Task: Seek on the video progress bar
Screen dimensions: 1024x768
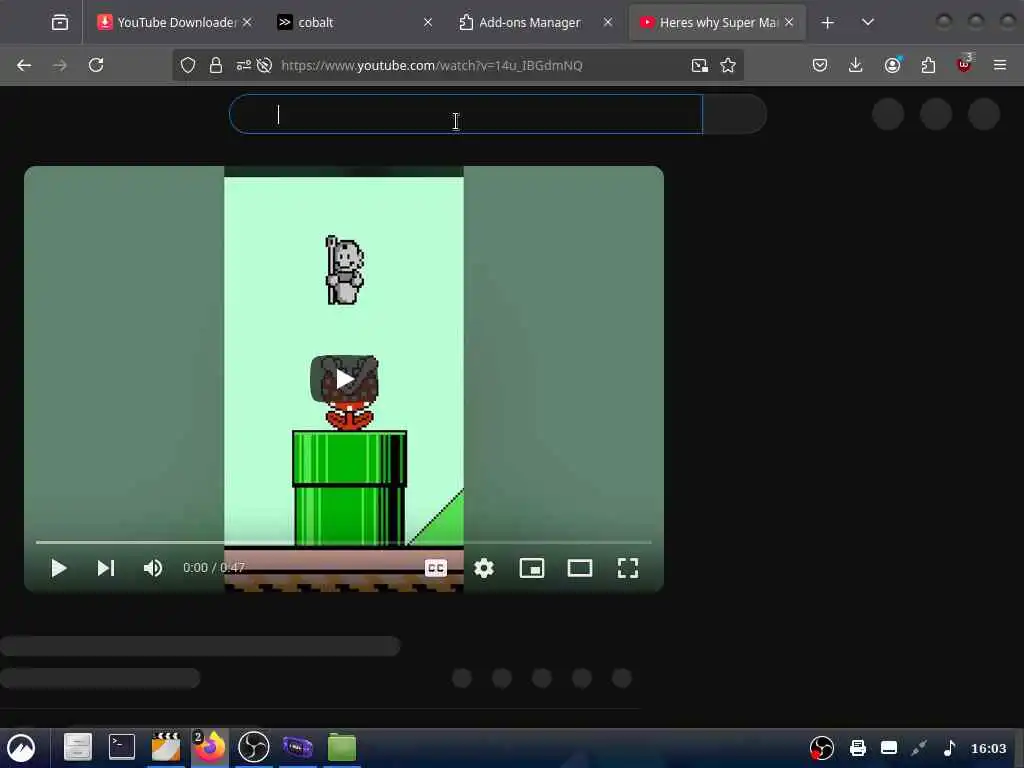Action: coord(344,542)
